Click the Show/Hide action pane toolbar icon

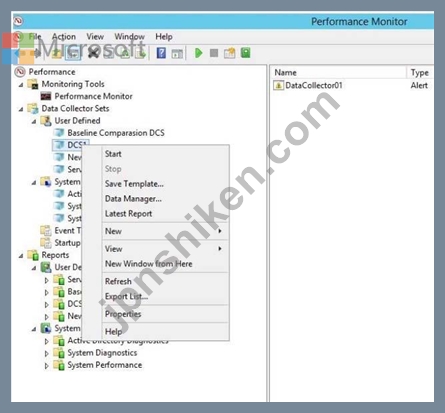[177, 53]
